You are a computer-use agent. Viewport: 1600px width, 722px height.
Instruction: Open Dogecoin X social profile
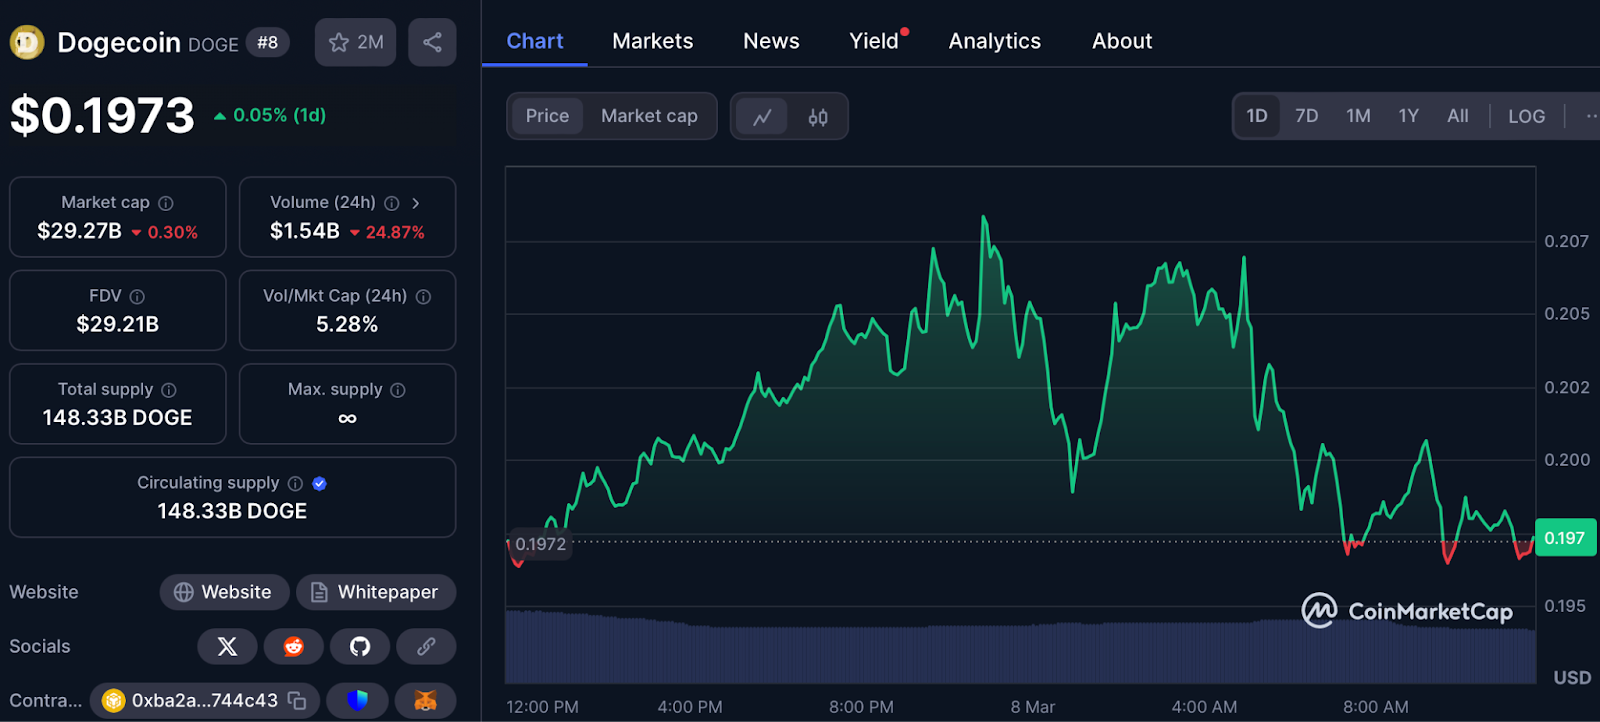[x=227, y=646]
